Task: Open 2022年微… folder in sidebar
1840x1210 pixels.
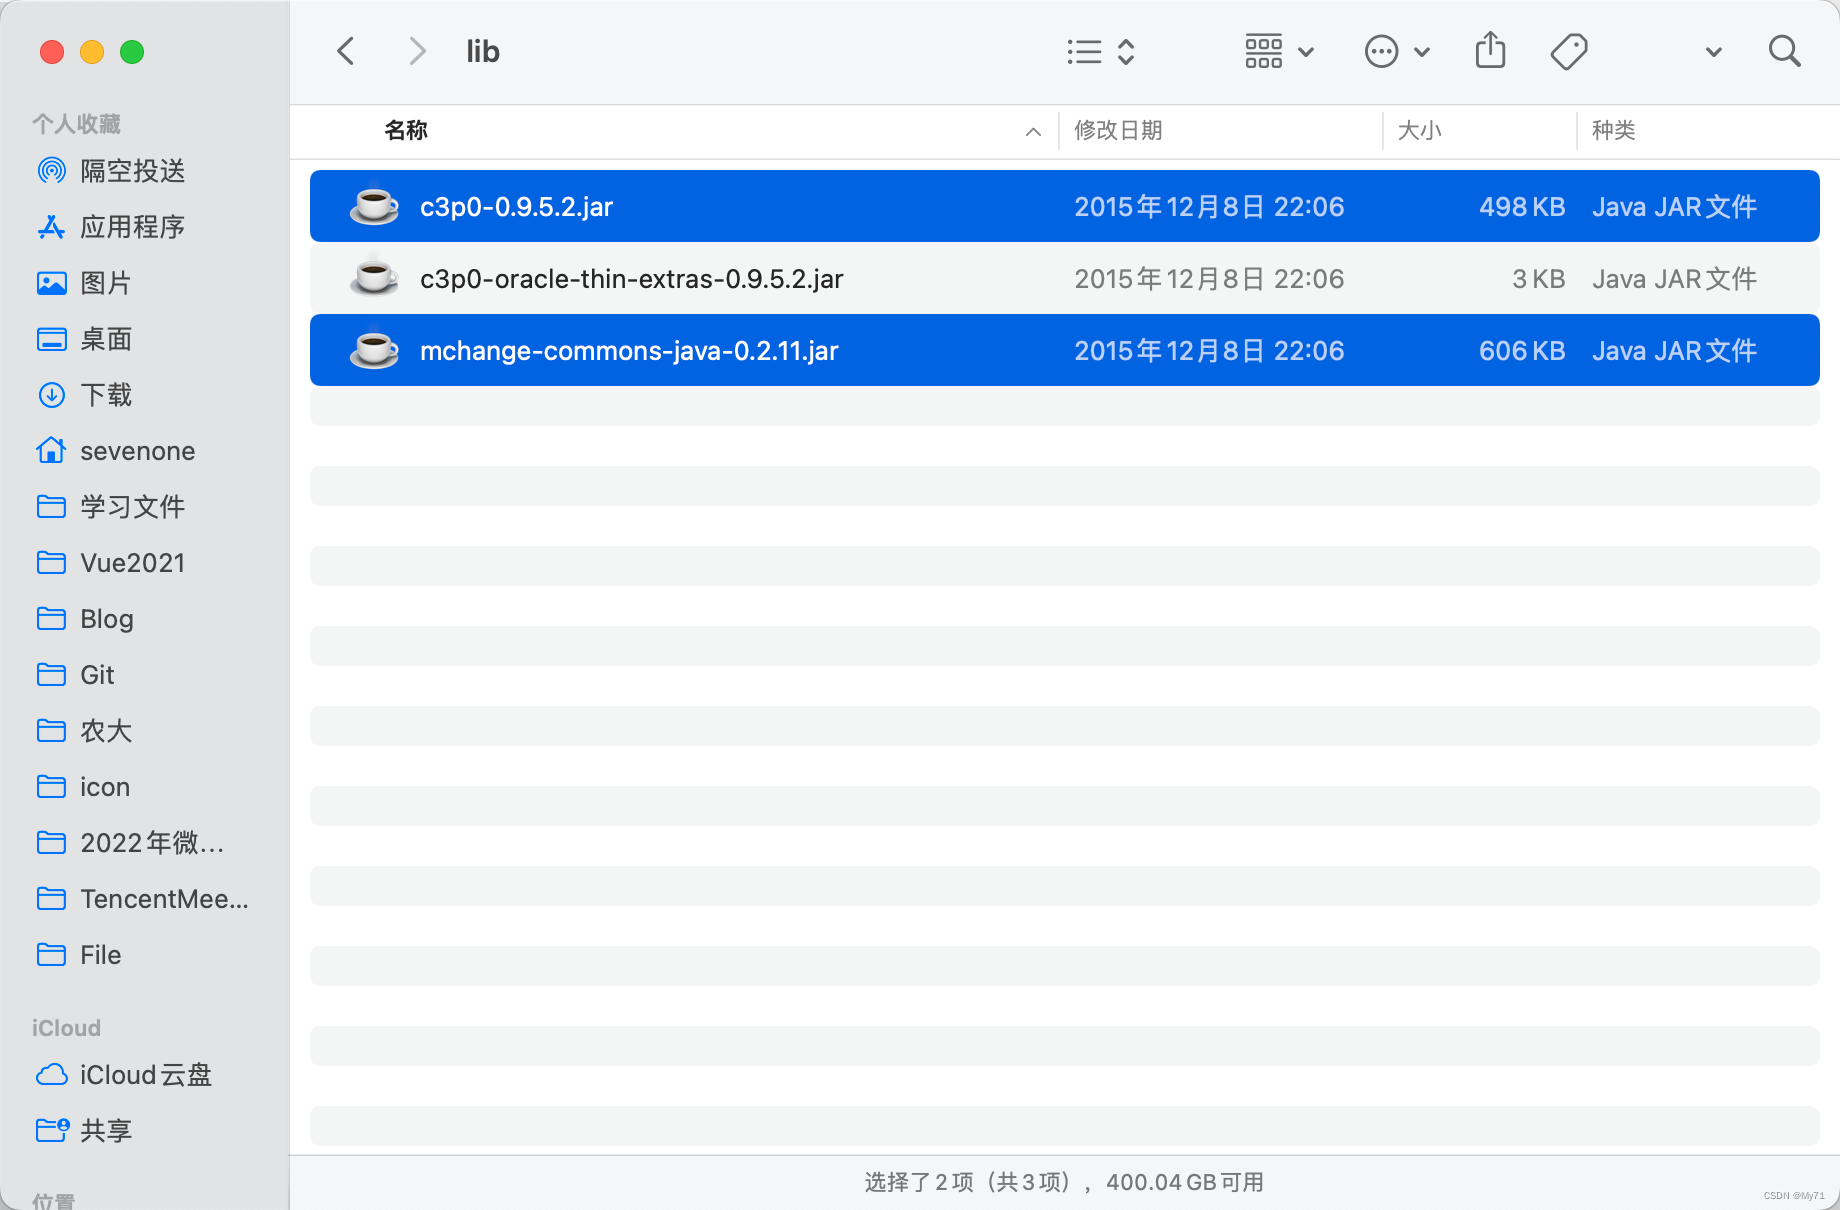Action: (152, 843)
